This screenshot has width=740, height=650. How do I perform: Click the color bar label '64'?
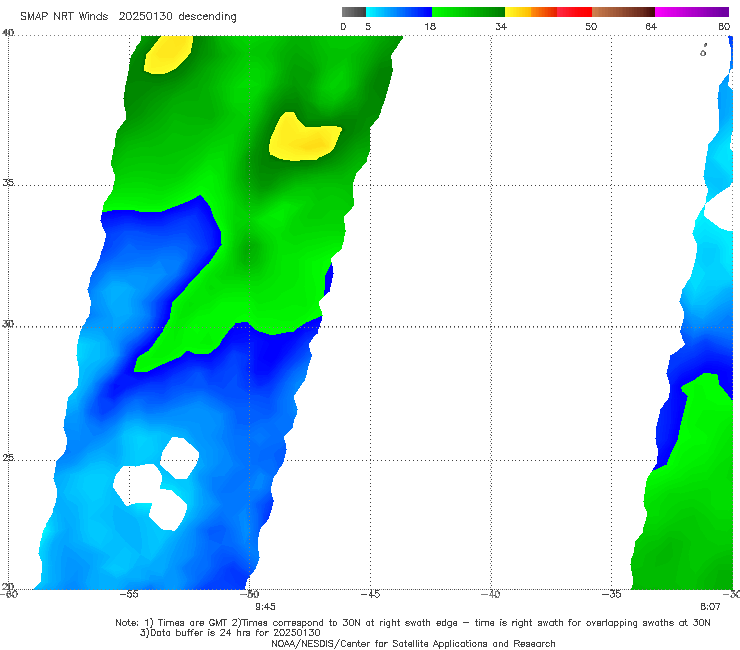651,26
